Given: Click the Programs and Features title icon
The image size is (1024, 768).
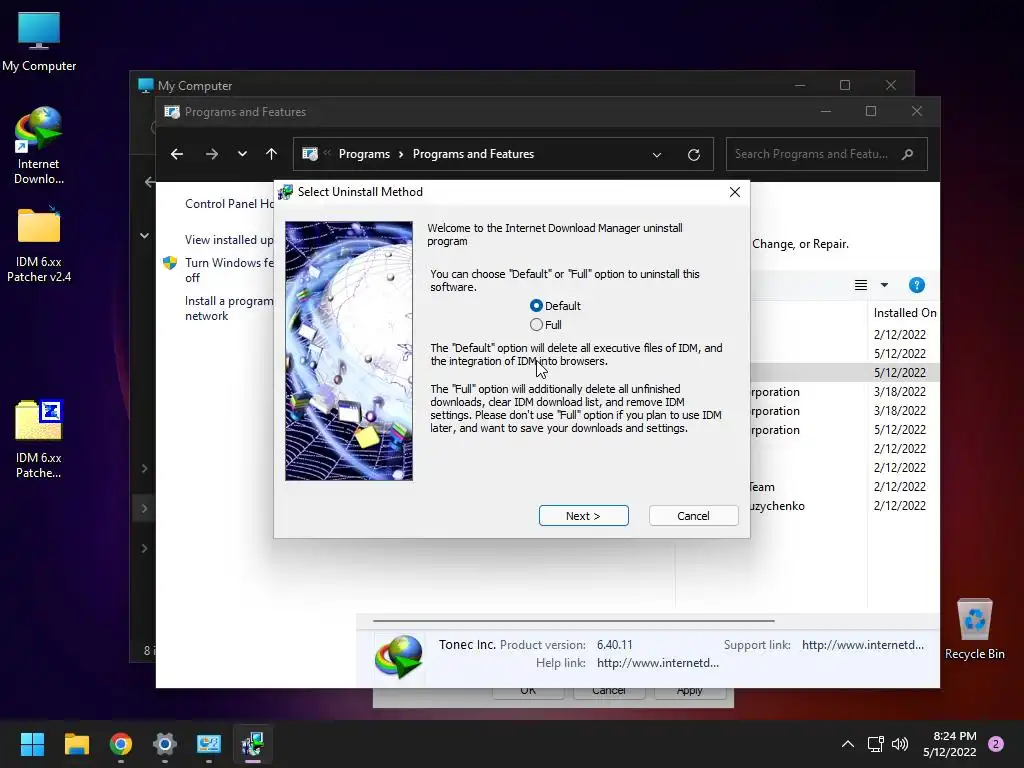Looking at the screenshot, I should pyautogui.click(x=172, y=112).
